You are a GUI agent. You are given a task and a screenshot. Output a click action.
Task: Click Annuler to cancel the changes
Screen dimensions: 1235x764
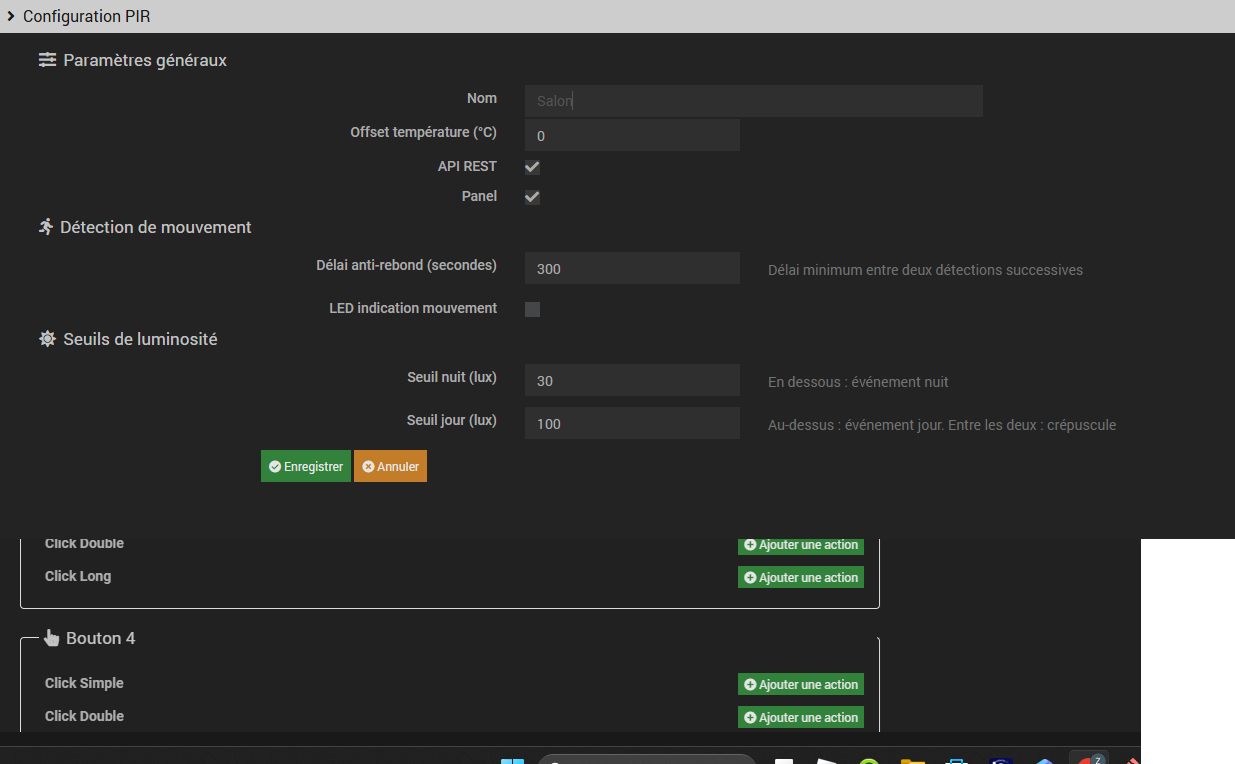390,466
